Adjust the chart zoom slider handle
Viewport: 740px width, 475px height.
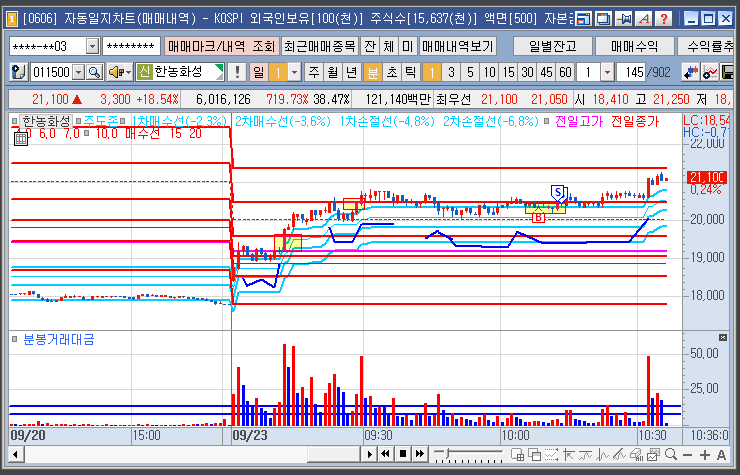(x=447, y=454)
